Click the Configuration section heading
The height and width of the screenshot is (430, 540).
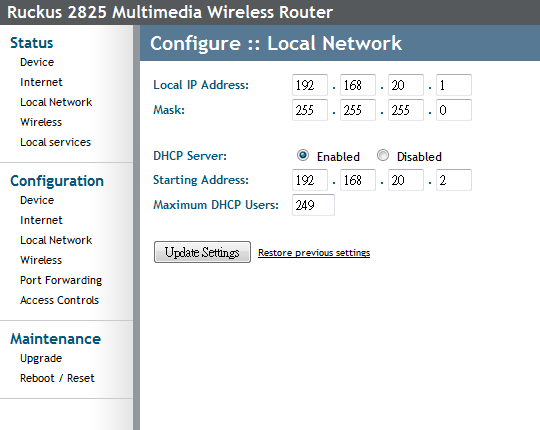tap(57, 181)
